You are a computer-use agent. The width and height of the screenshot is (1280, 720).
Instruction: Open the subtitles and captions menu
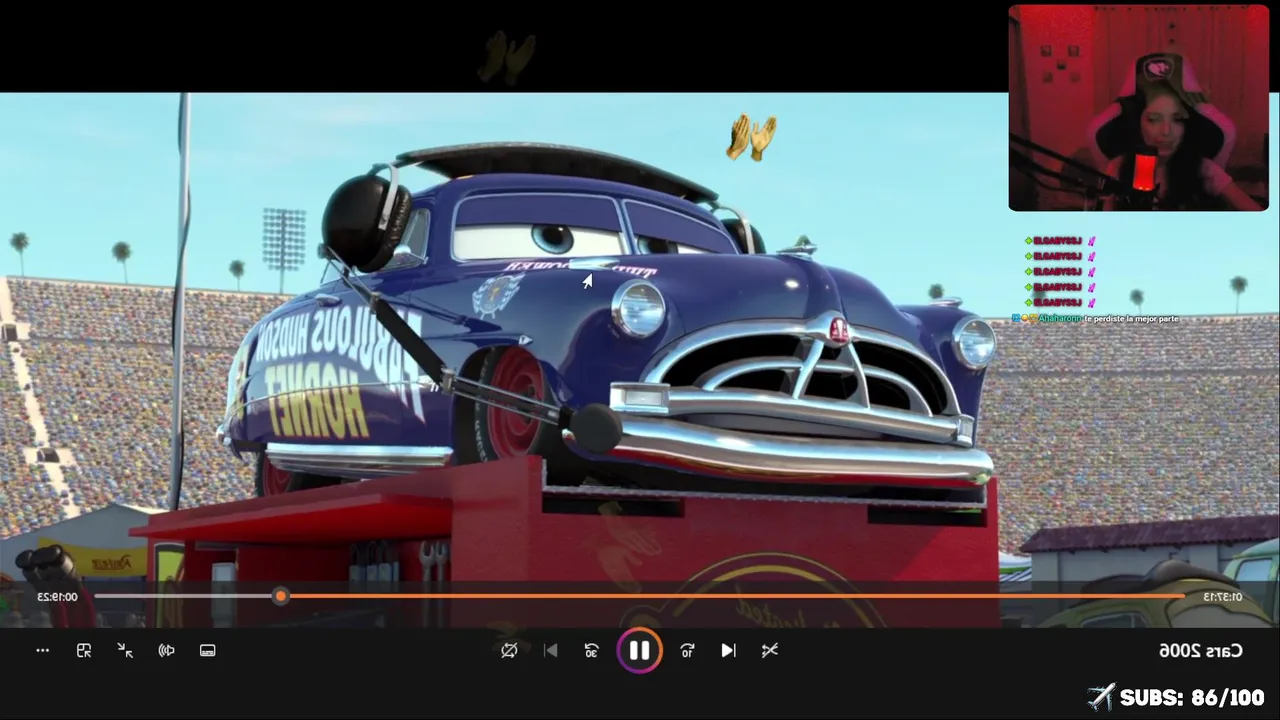click(x=208, y=650)
